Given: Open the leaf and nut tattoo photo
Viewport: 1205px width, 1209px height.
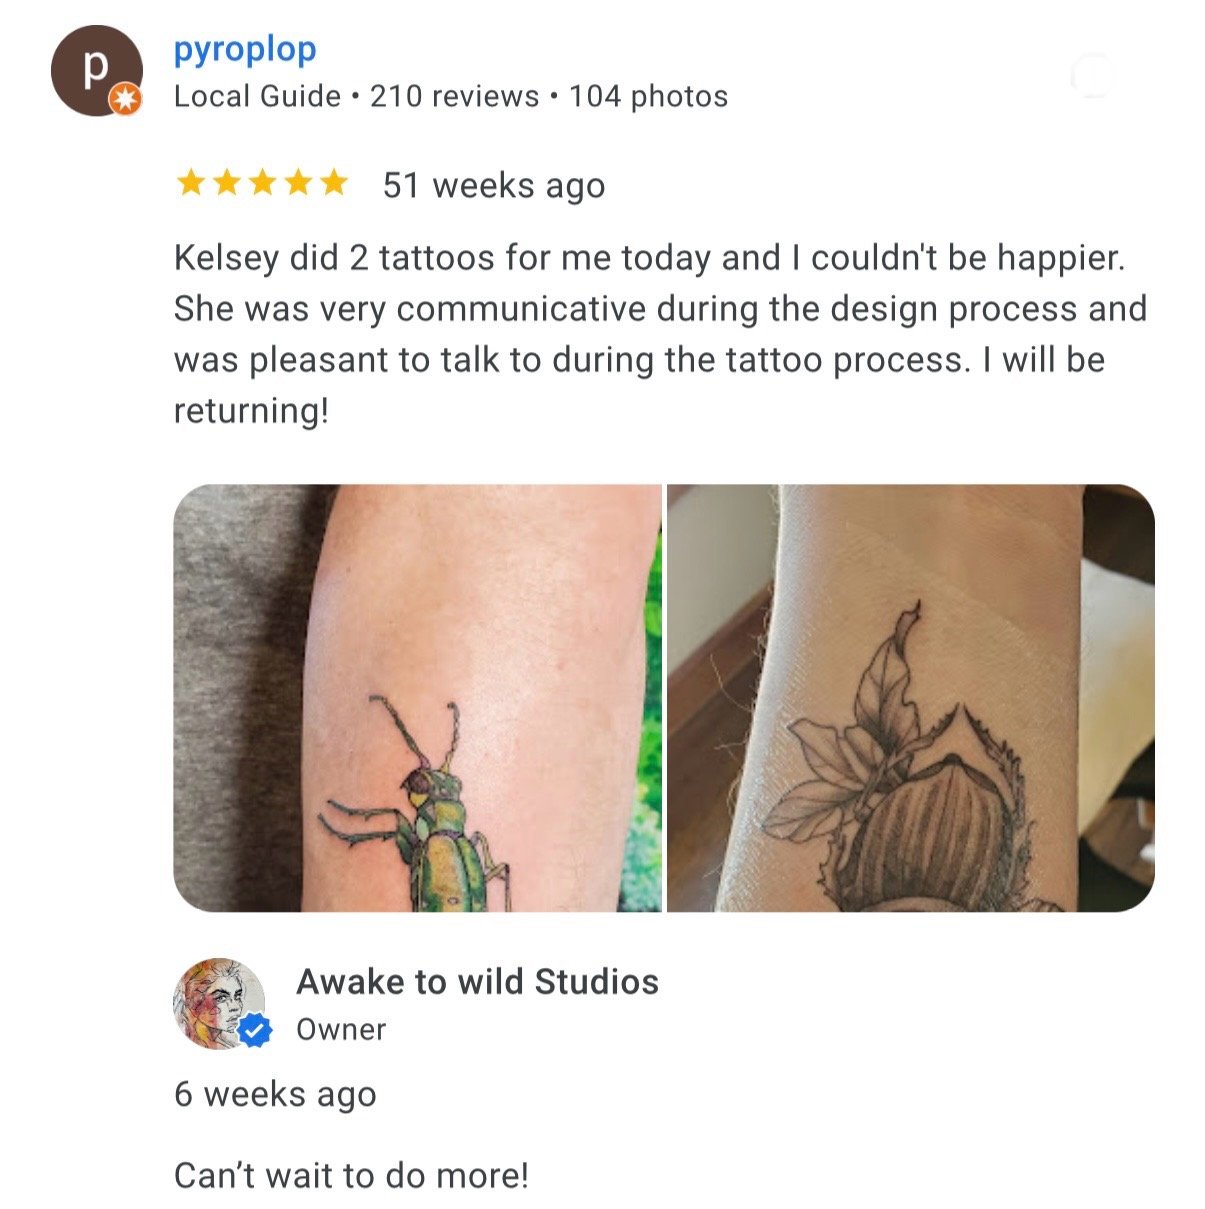Looking at the screenshot, I should pyautogui.click(x=911, y=698).
